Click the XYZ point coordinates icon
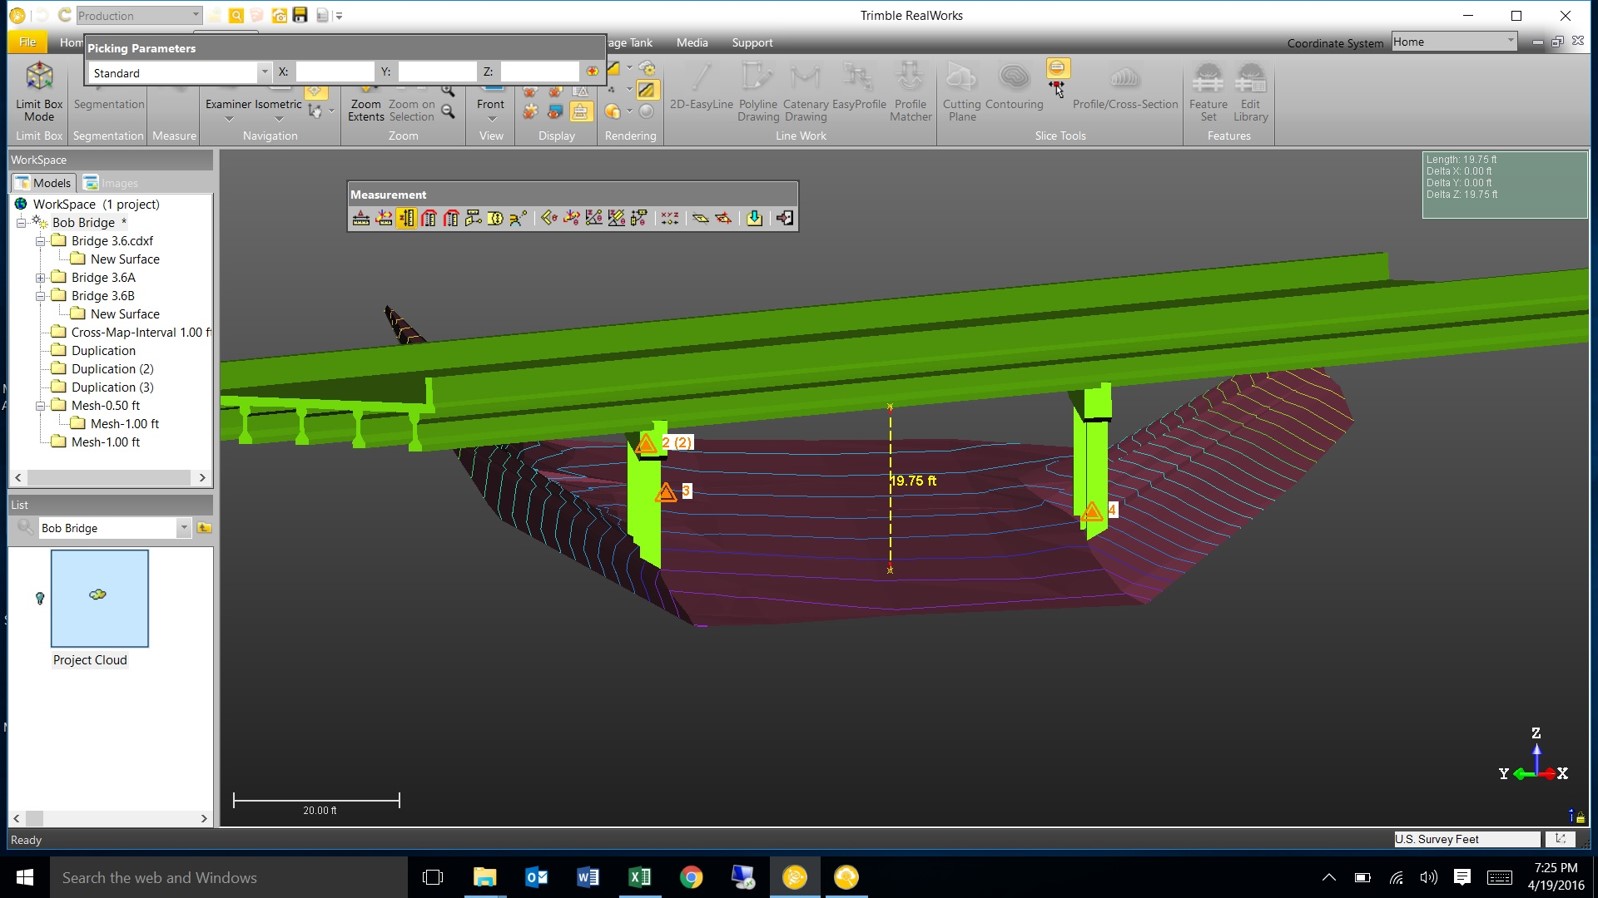The height and width of the screenshot is (898, 1598). [670, 218]
